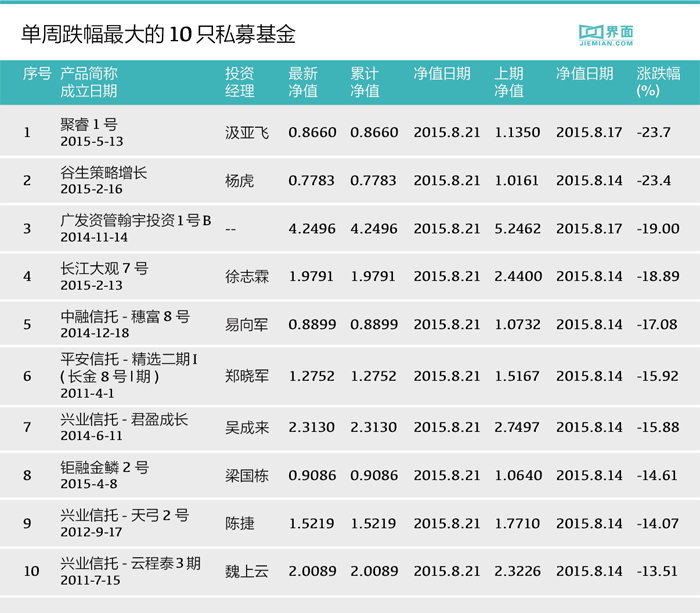Select the fund name '钜融金鳞 2 号'

pos(105,467)
